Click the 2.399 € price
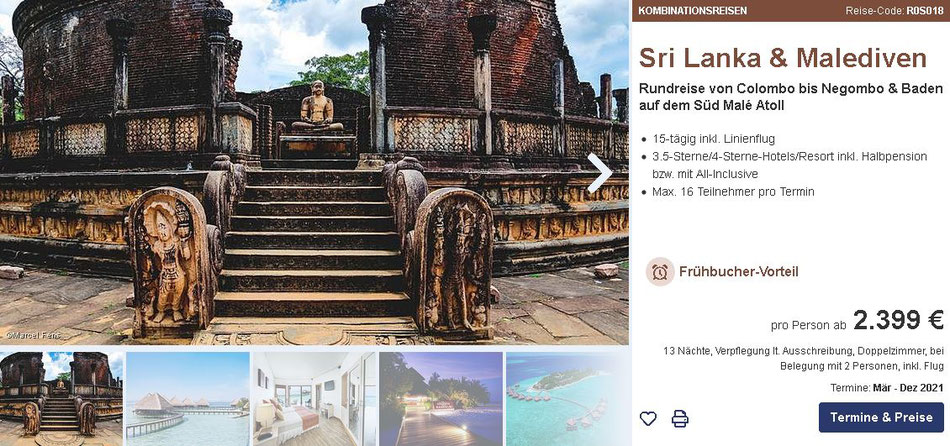950x446 pixels. tap(899, 321)
